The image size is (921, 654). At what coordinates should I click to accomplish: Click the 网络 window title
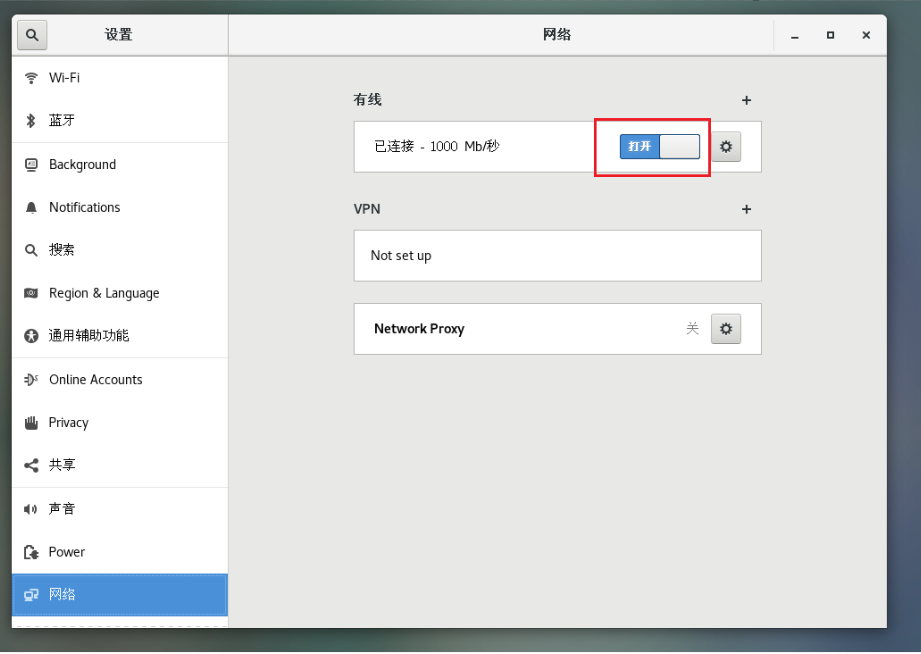[557, 35]
